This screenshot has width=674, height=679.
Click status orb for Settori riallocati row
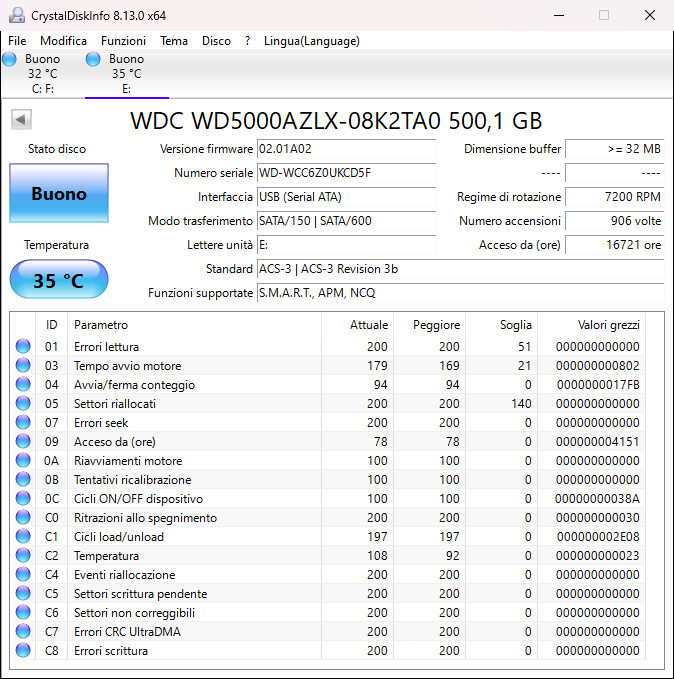coord(23,404)
